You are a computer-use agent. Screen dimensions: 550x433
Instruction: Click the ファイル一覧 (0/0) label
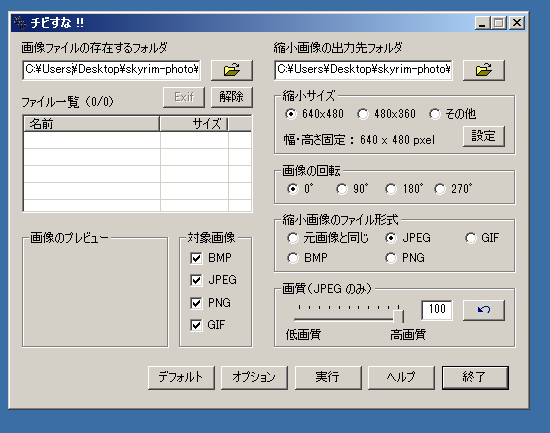point(68,102)
